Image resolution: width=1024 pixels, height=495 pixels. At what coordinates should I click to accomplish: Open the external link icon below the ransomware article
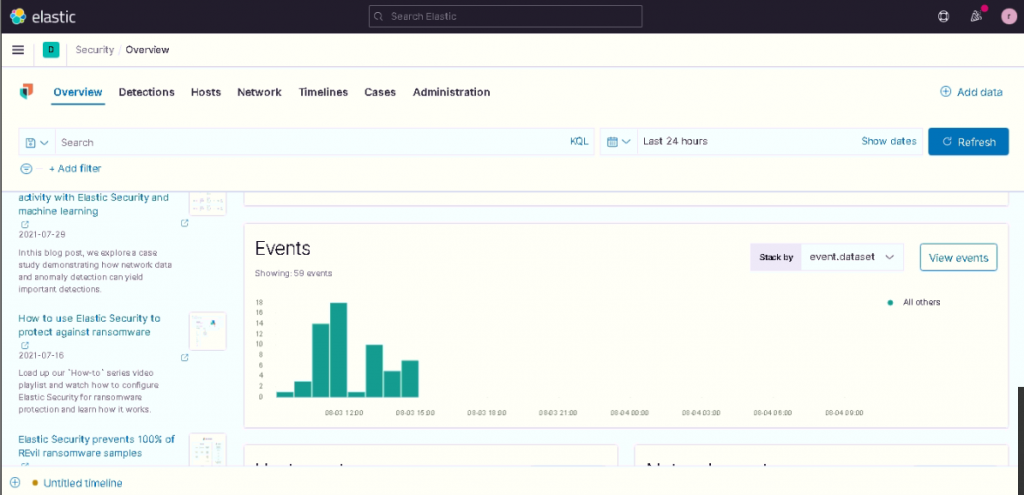click(x=25, y=345)
